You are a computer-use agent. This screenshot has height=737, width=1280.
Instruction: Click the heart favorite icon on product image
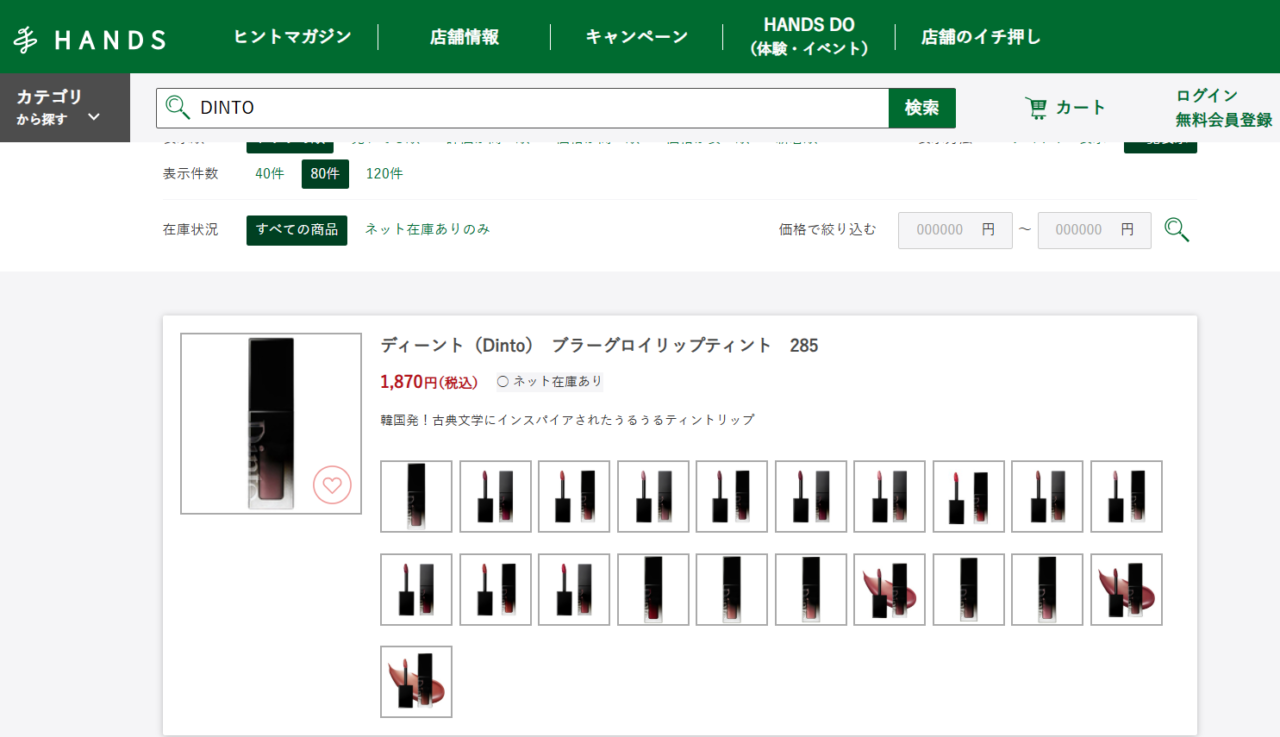(x=333, y=485)
